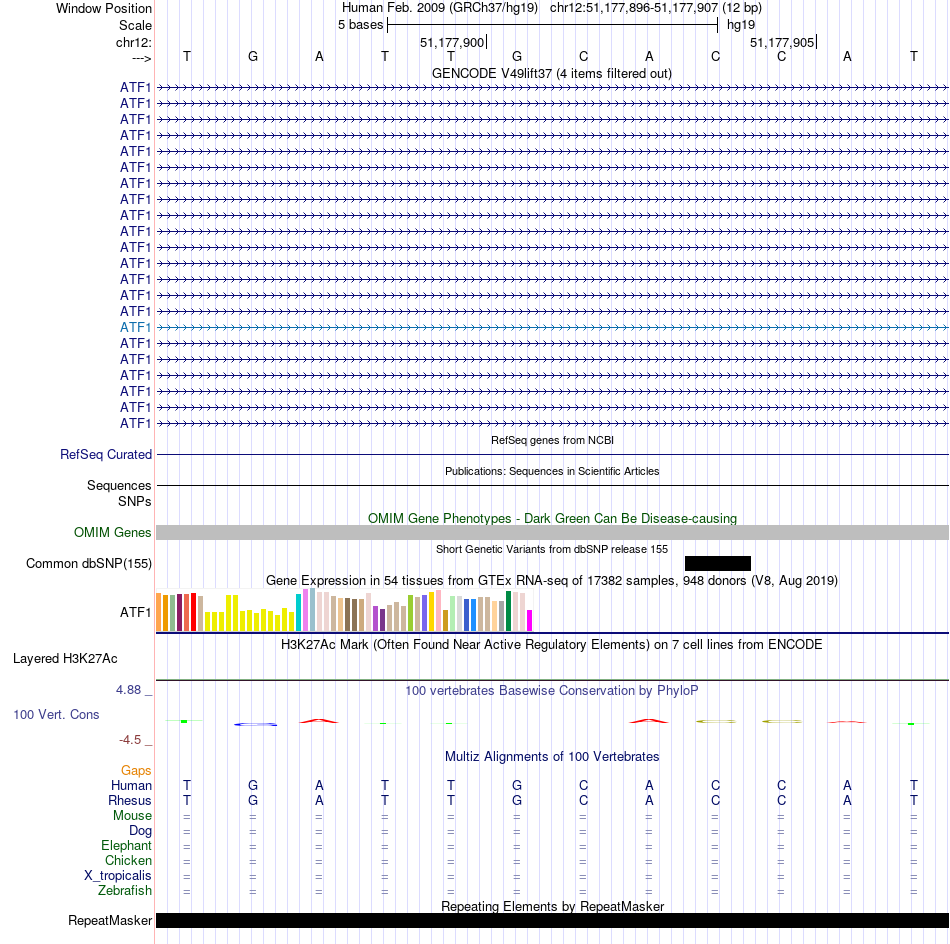Open Multiz Alignments of 100 Vertebrates title
Viewport: 950px width, 944px height.
coord(552,756)
